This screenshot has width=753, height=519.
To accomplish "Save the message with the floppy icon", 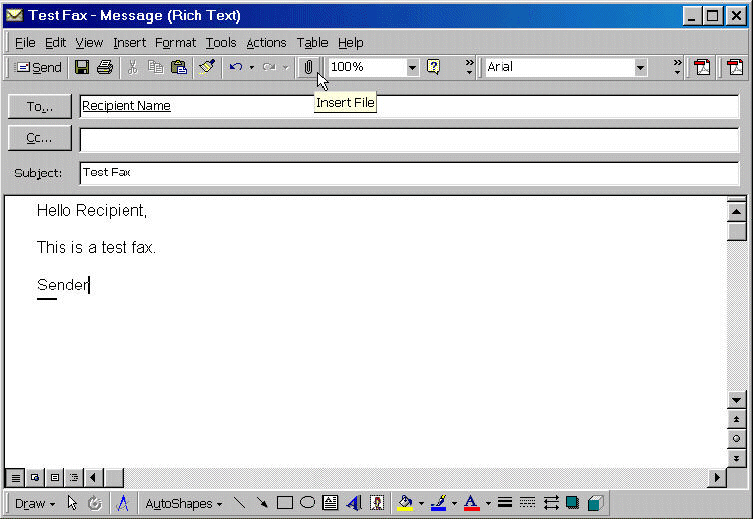I will tap(82, 67).
